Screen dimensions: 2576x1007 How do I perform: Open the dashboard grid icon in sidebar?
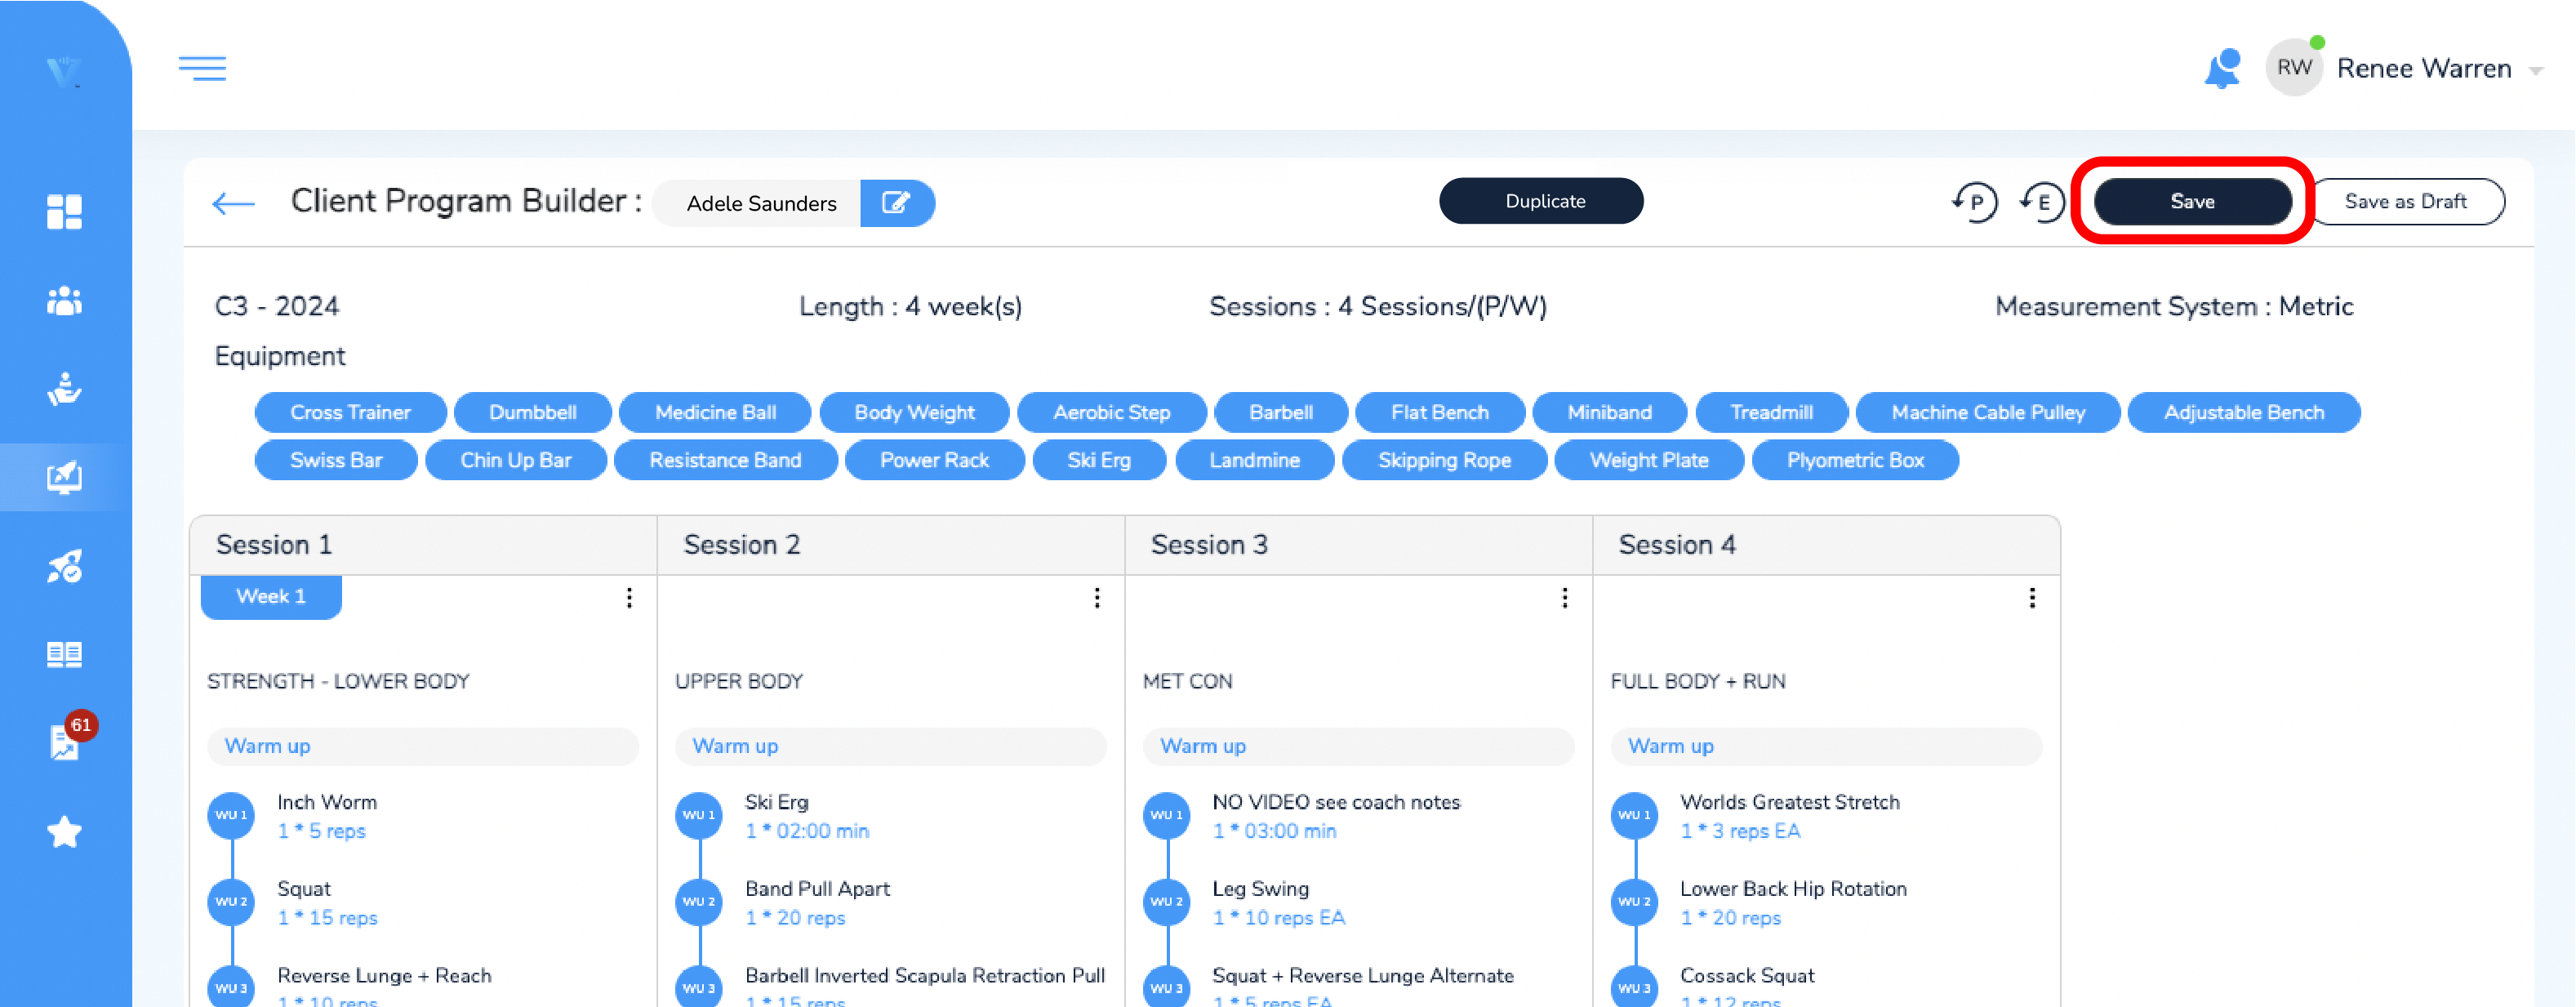click(64, 211)
